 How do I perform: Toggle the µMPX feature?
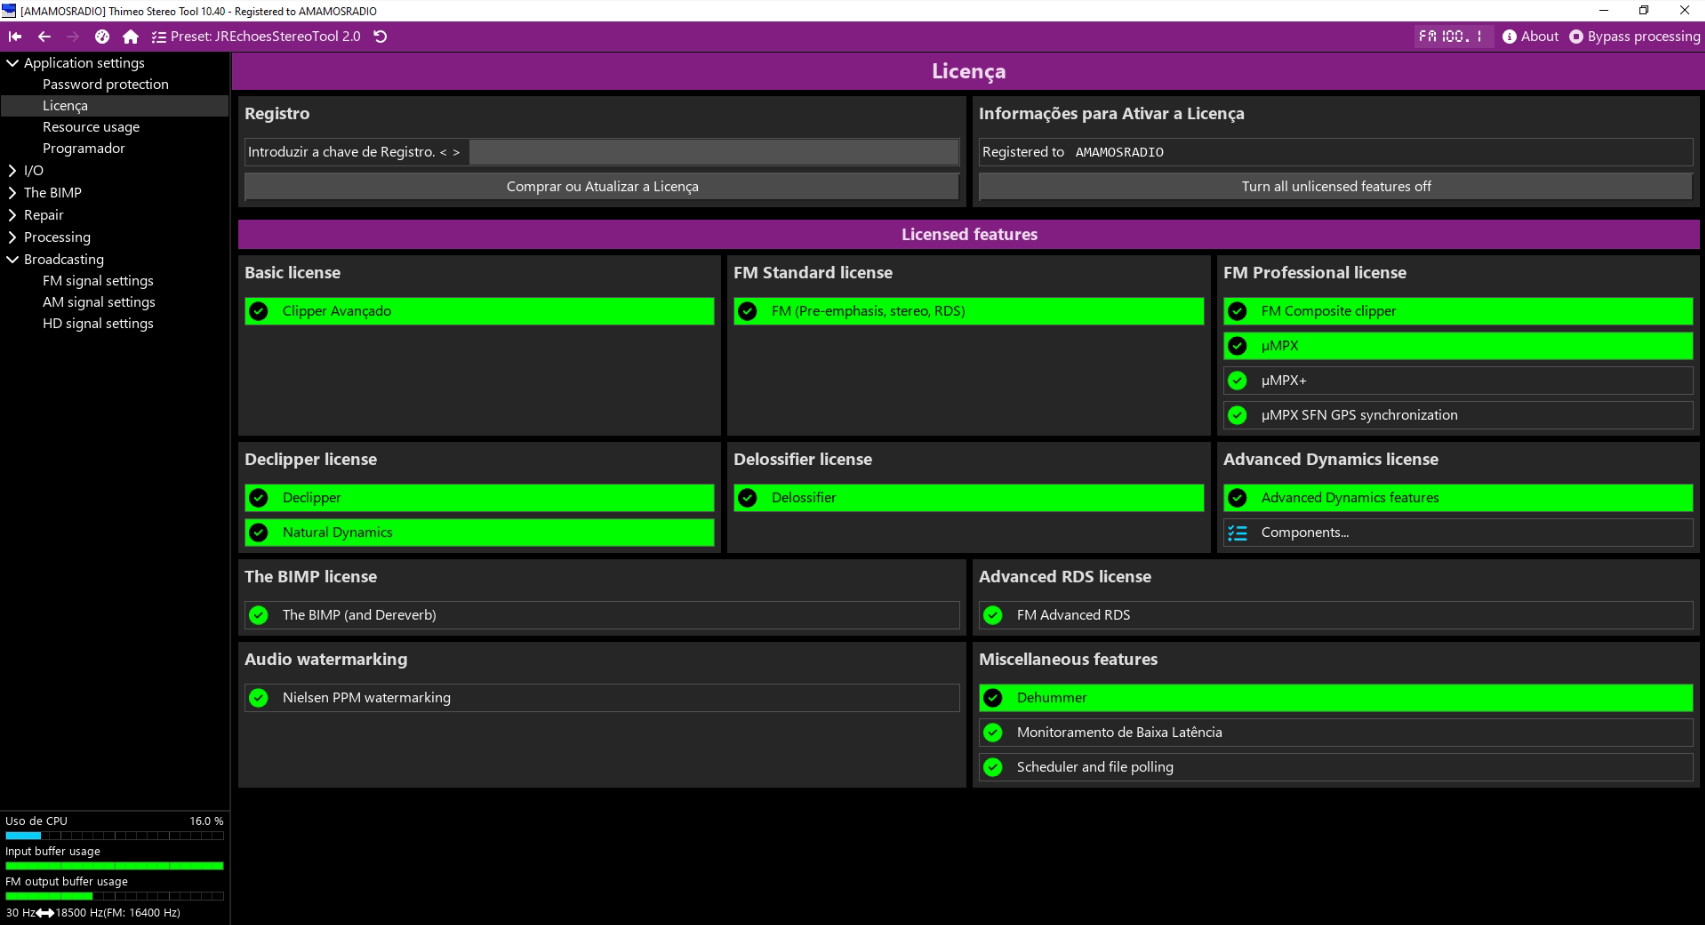pyautogui.click(x=1458, y=346)
